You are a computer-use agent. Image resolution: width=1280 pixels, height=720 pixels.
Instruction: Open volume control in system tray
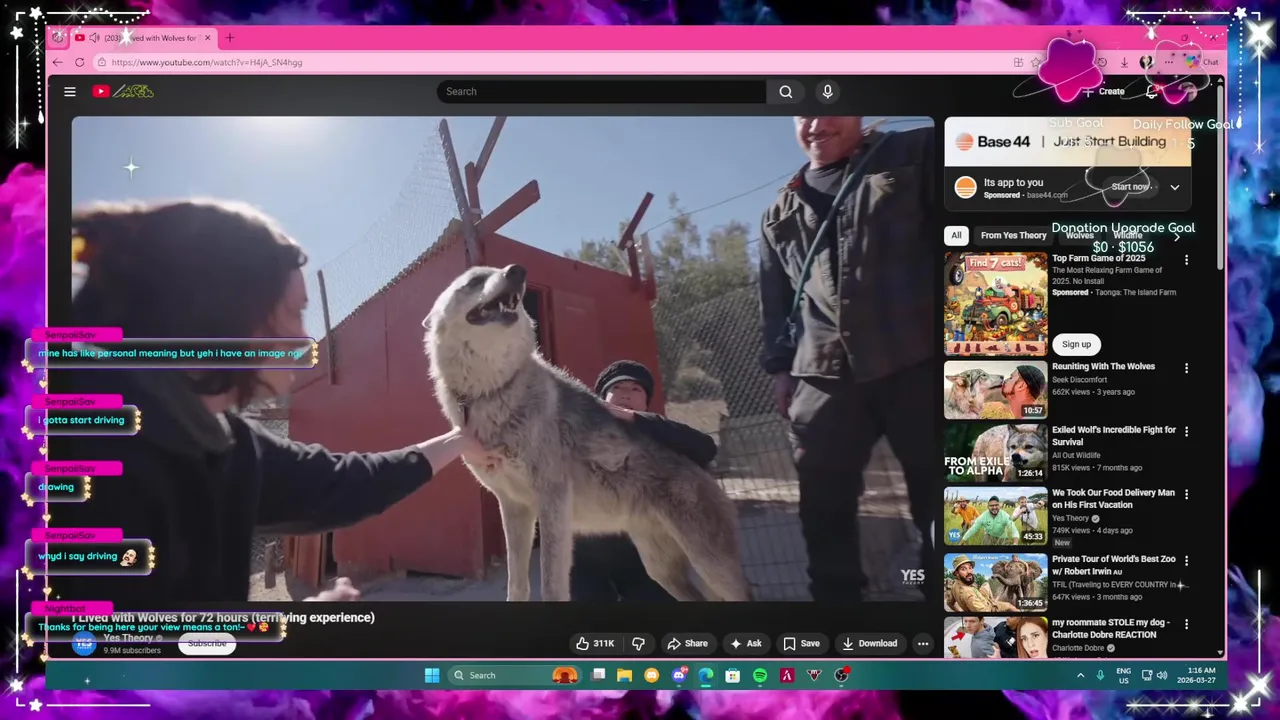point(1161,675)
